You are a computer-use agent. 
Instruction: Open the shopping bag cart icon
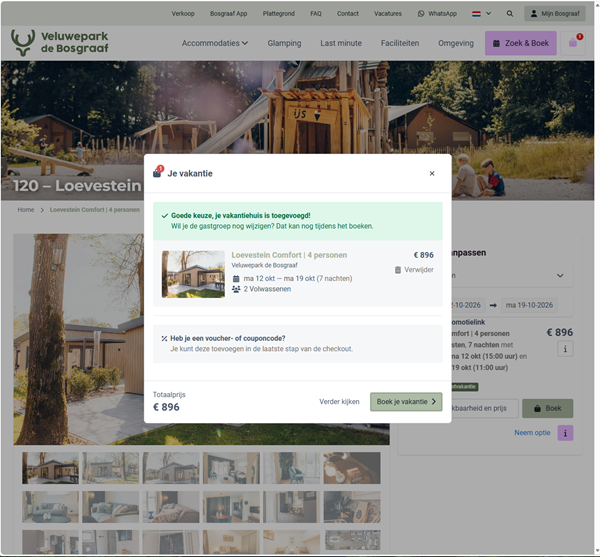[573, 43]
